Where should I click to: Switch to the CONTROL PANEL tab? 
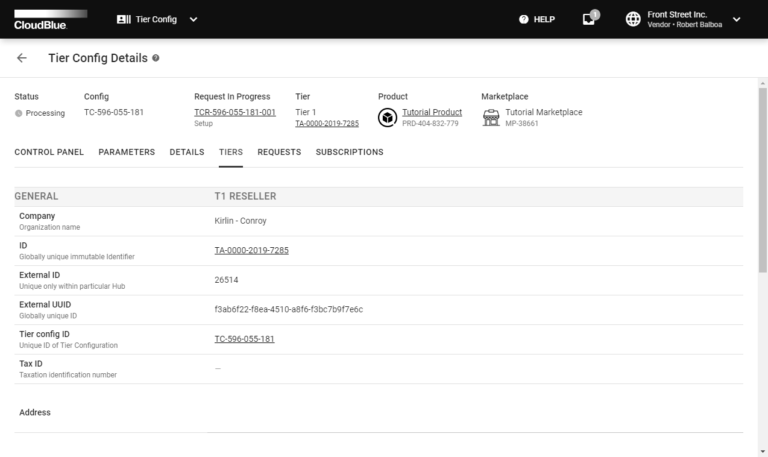(49, 152)
